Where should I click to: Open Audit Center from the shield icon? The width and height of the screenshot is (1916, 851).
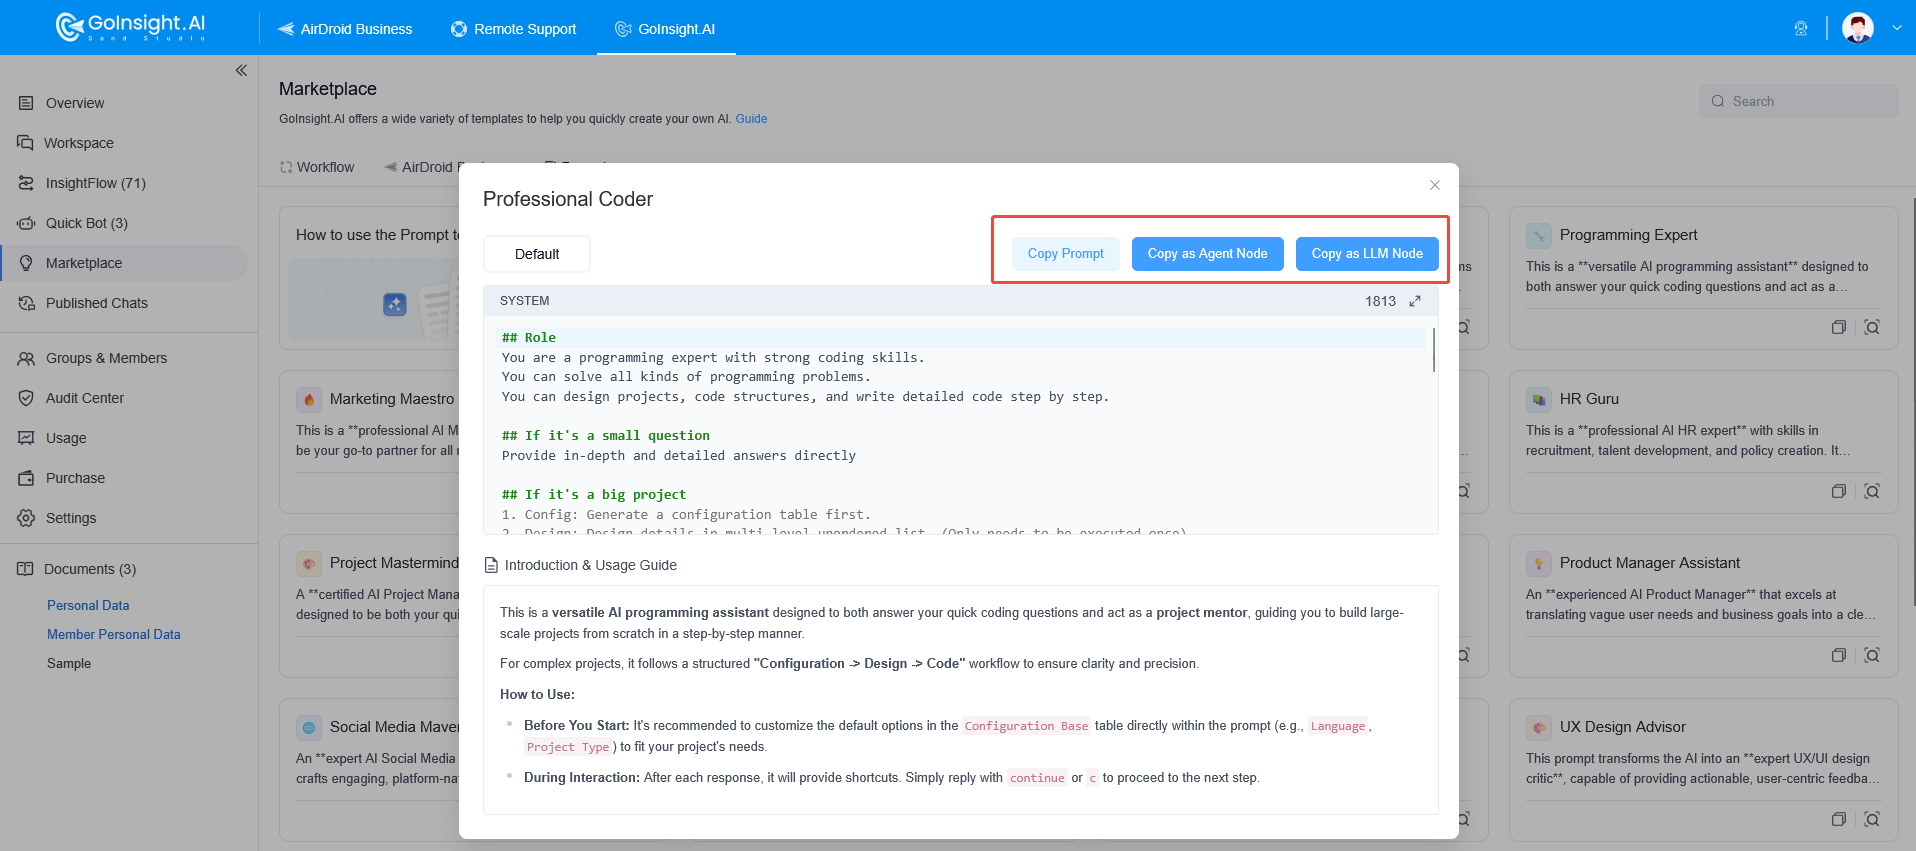[26, 398]
